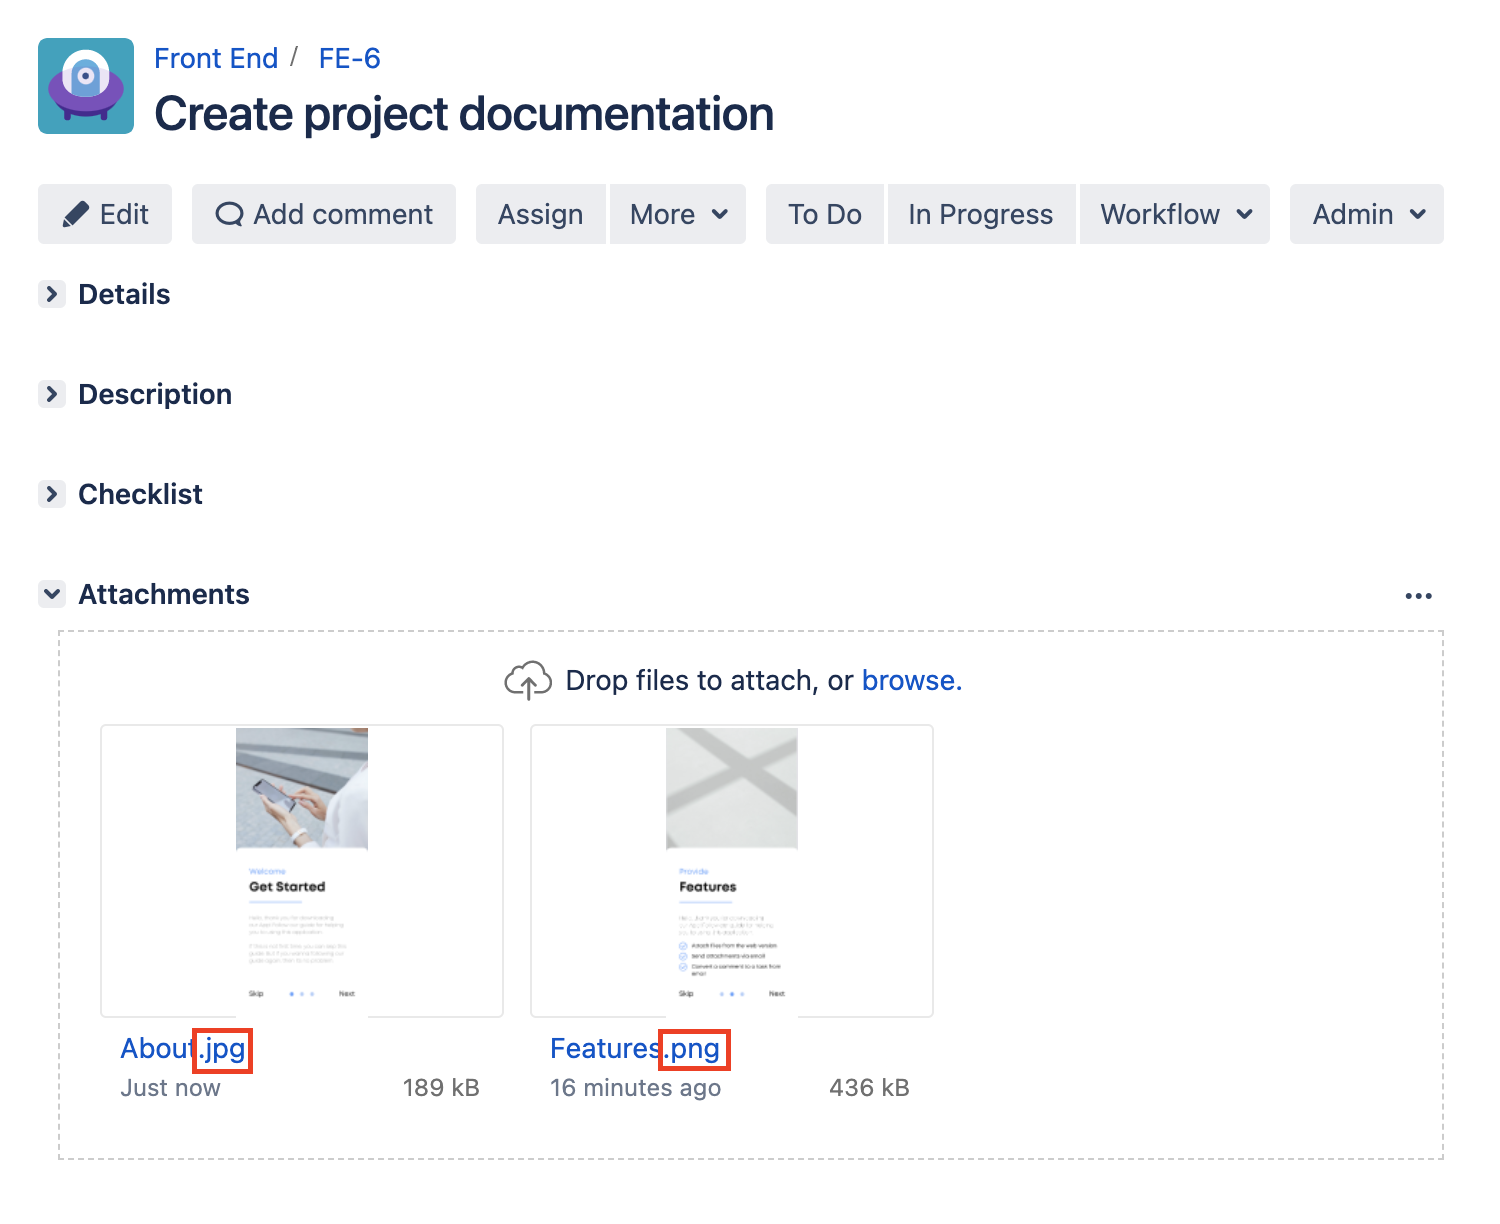The image size is (1500, 1224).
Task: Open the Front End breadcrumb link
Action: point(216,58)
